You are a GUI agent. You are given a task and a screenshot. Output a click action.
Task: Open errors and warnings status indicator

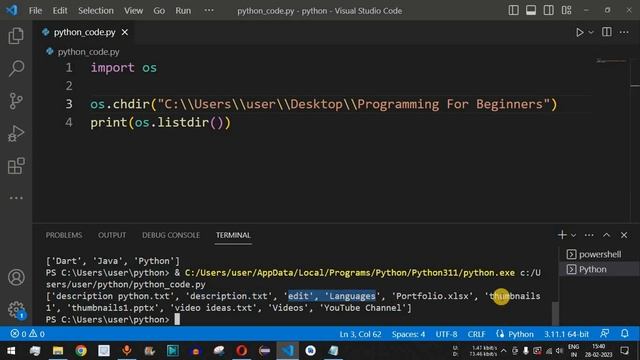pyautogui.click(x=27, y=334)
